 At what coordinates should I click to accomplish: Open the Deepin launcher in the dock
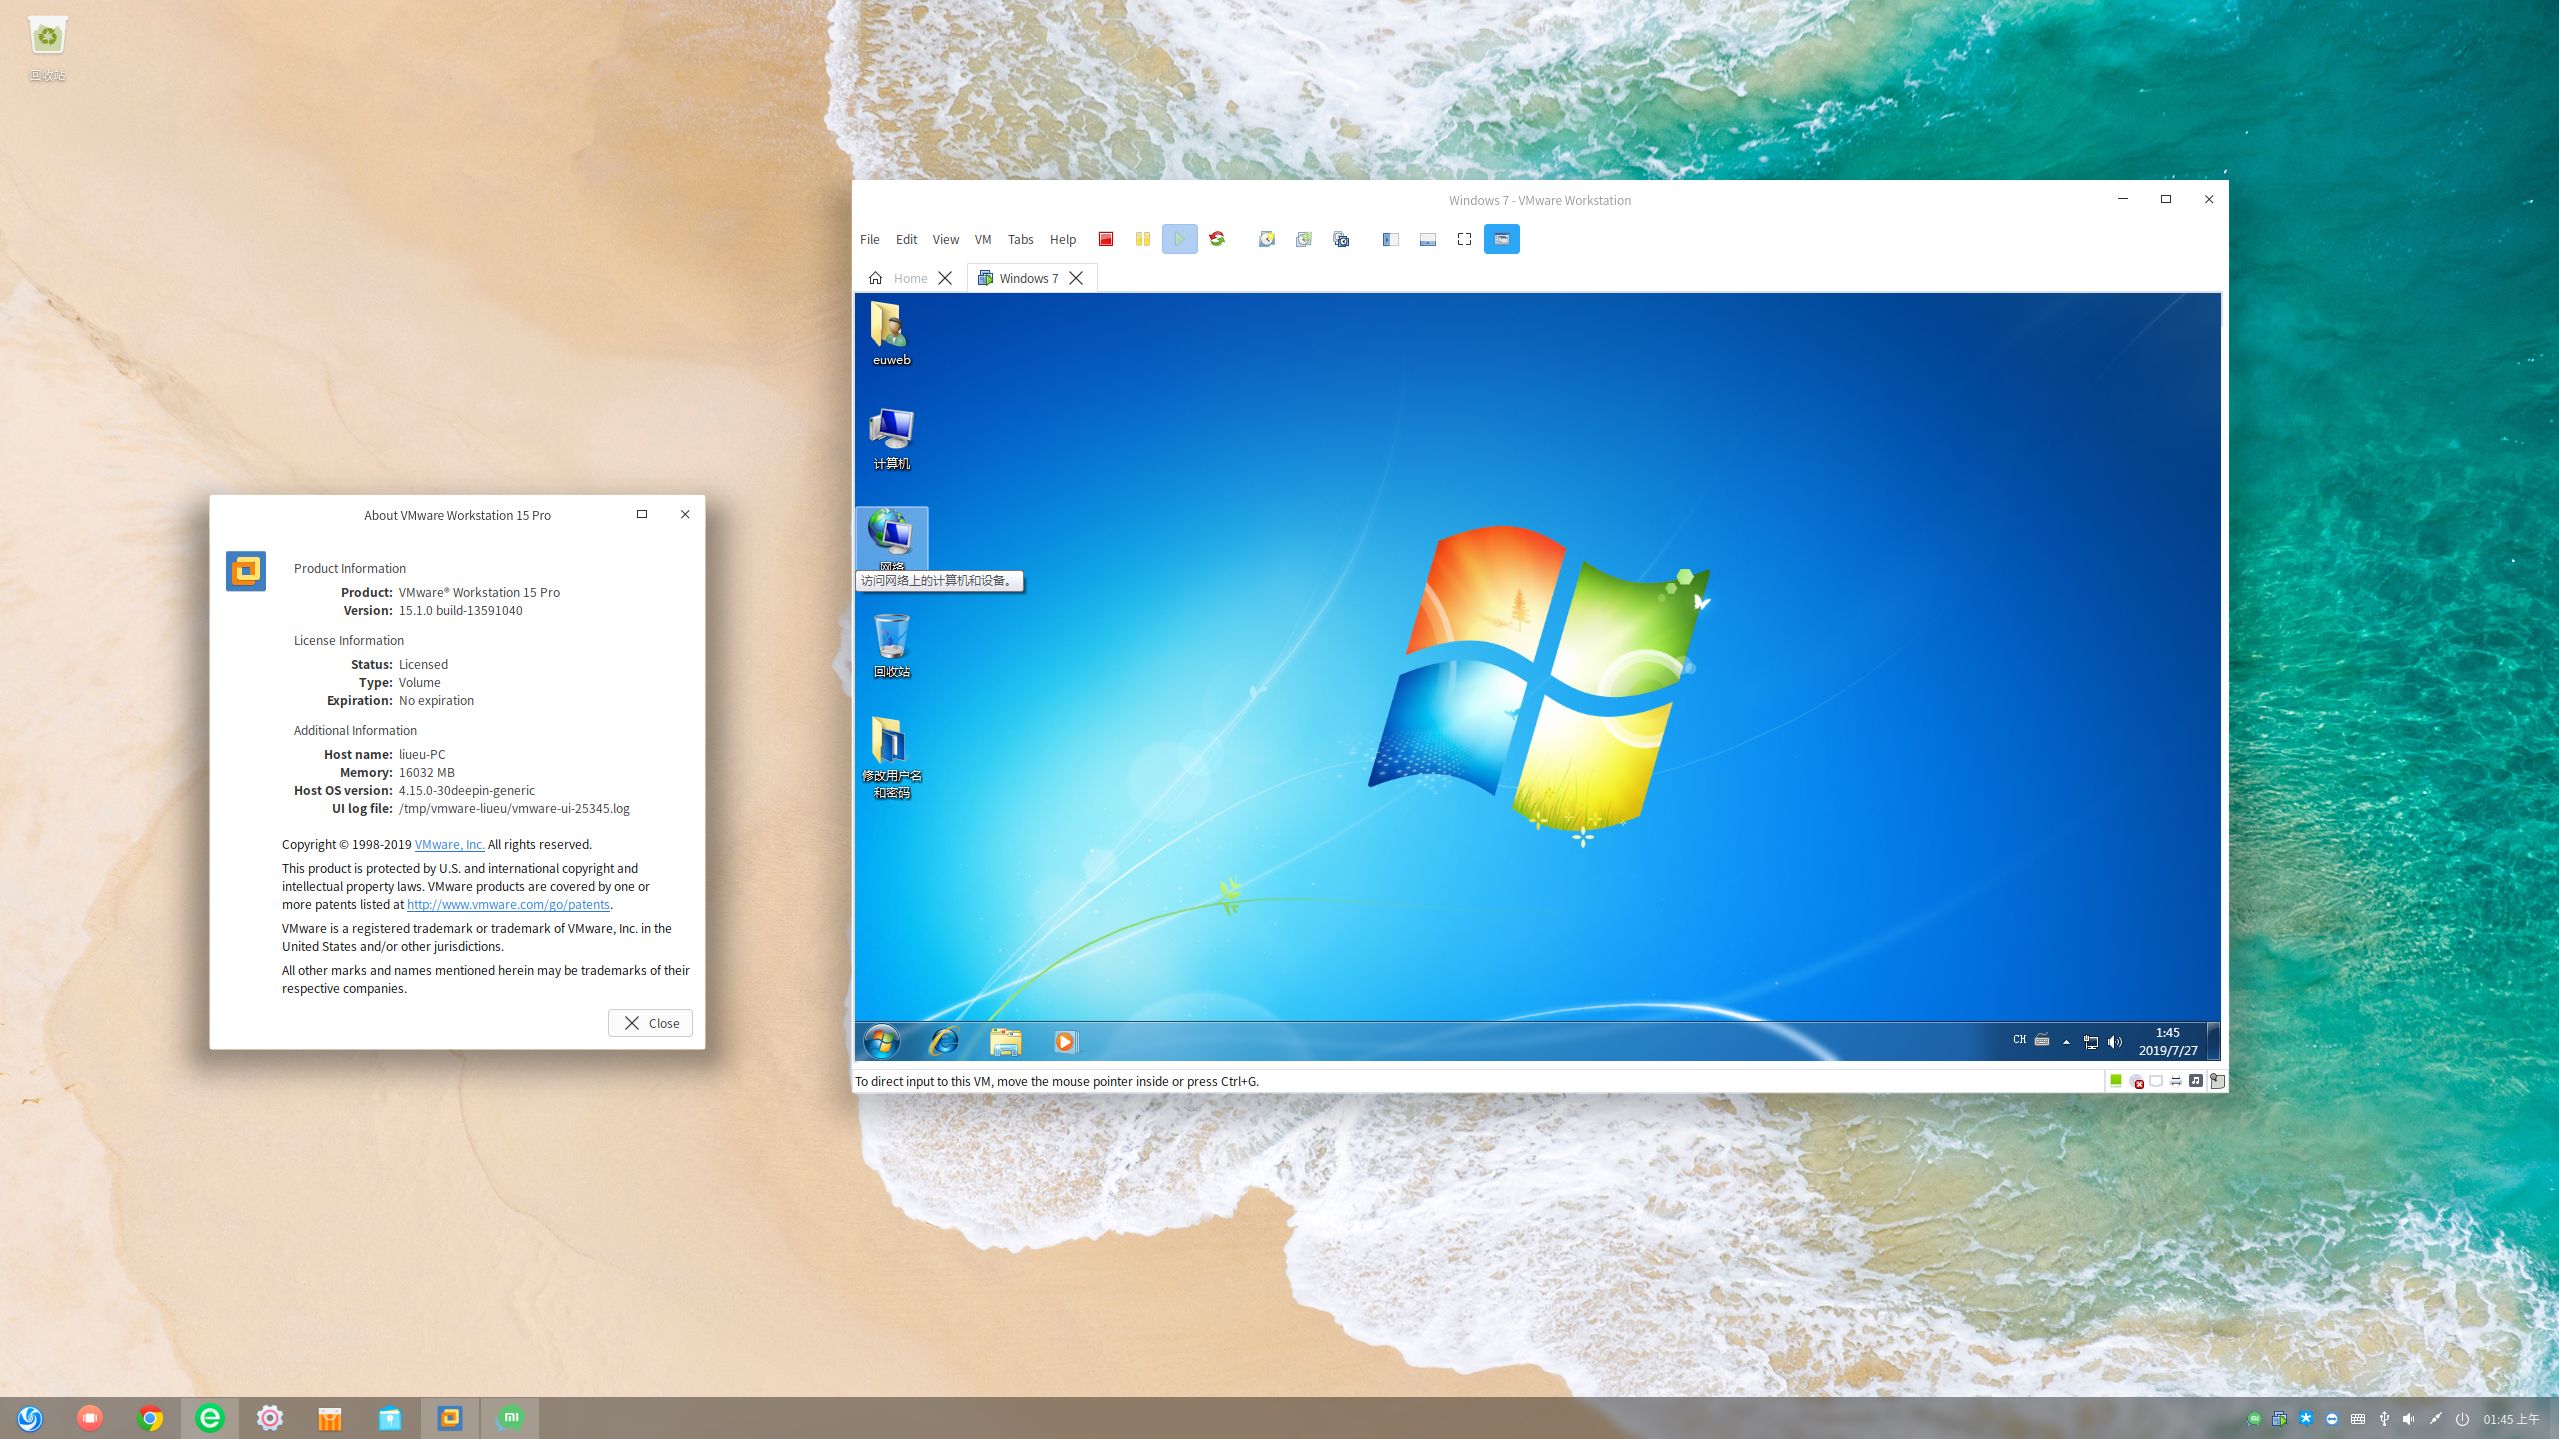coord(30,1418)
